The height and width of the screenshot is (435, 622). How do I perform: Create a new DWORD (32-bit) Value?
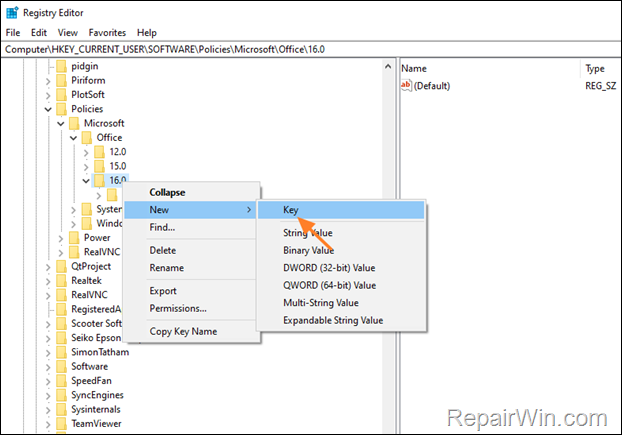pyautogui.click(x=341, y=268)
